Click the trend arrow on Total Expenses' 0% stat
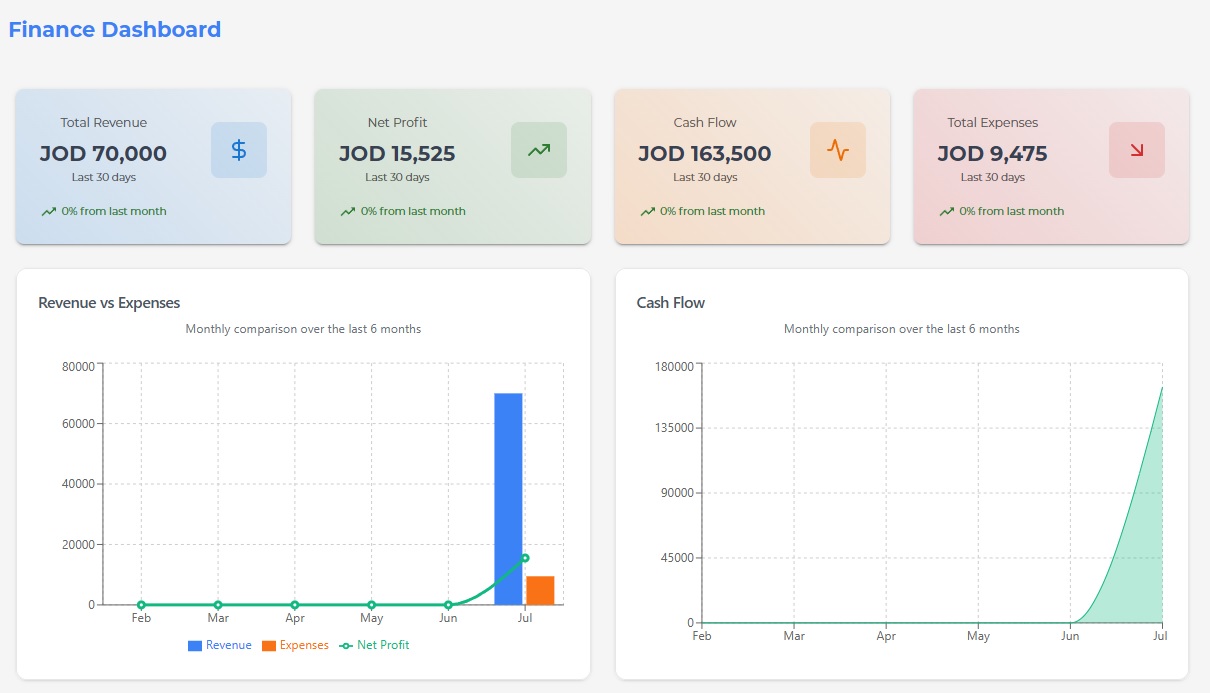The image size is (1210, 693). point(947,211)
